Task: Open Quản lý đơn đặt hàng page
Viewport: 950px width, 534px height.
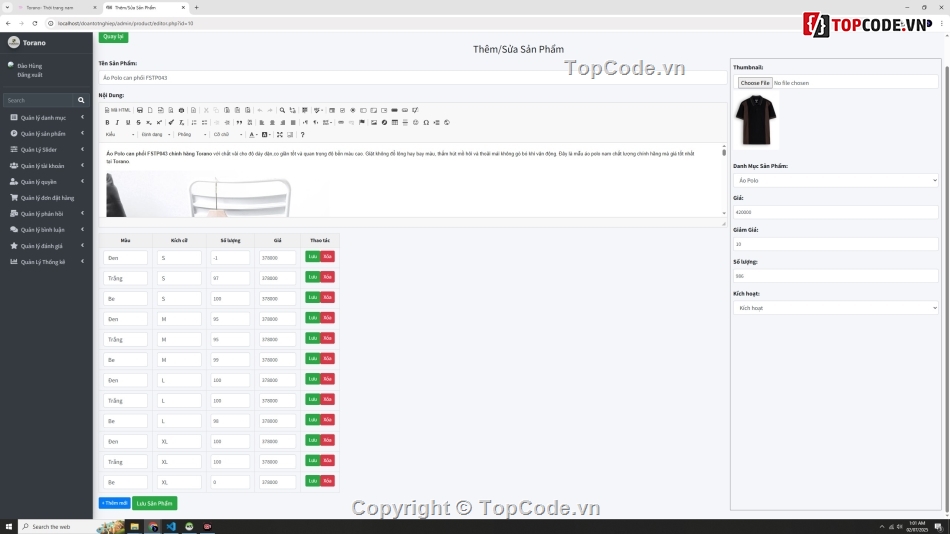Action: pyautogui.click(x=46, y=198)
